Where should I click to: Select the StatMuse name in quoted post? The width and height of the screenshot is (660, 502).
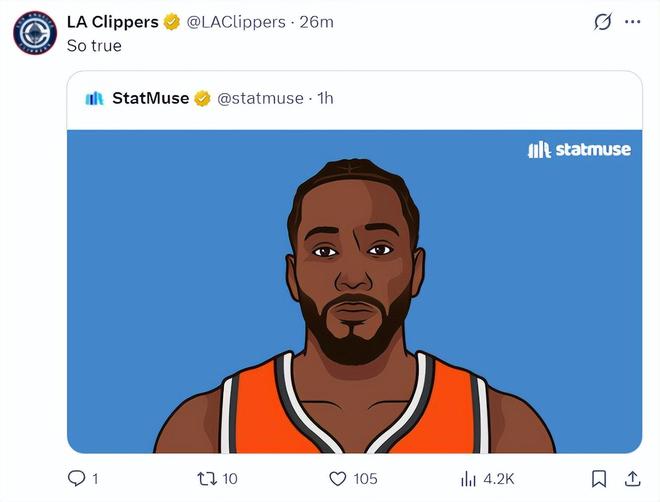pyautogui.click(x=150, y=98)
